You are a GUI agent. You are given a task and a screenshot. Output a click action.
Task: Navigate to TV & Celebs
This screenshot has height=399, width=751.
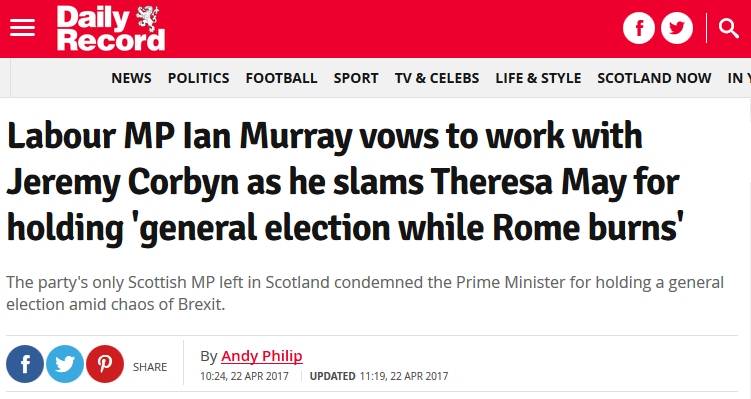437,78
